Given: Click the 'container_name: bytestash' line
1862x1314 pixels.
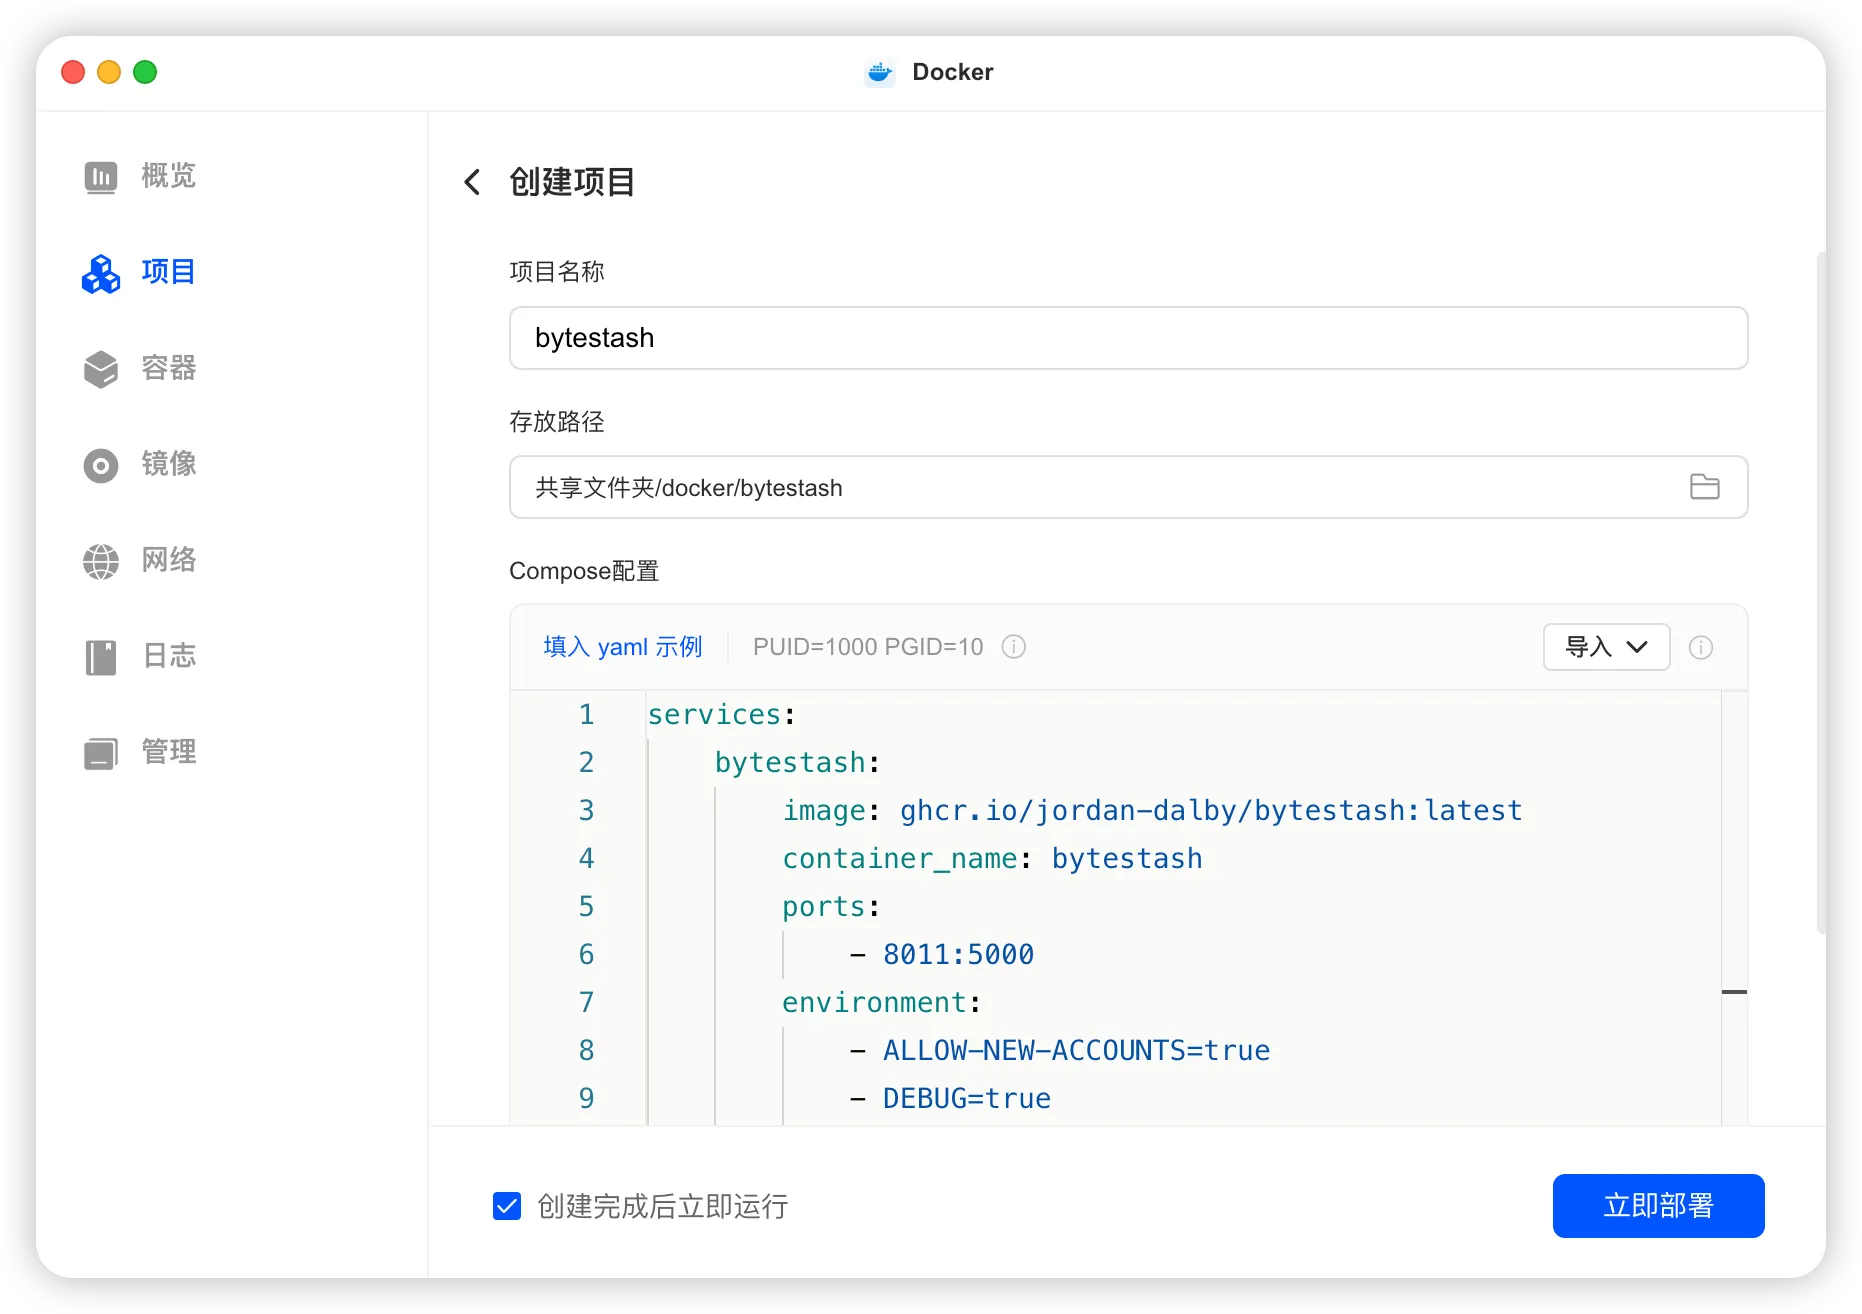Looking at the screenshot, I should [992, 859].
